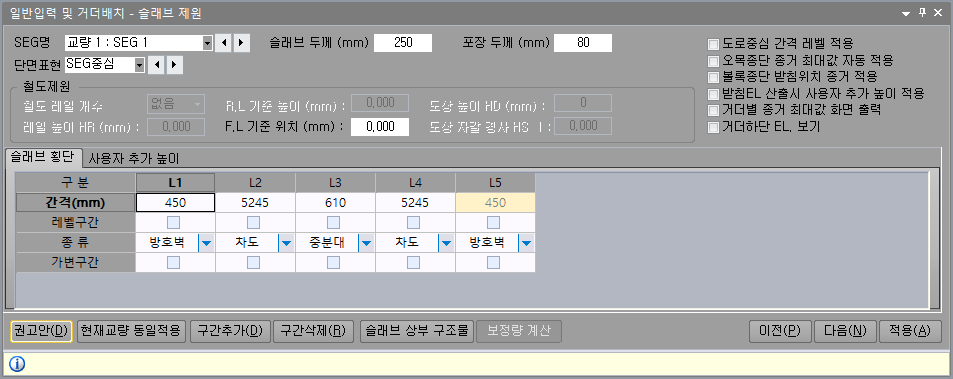The image size is (953, 379).
Task: Select L5 간격 cell 450
Action: point(495,202)
